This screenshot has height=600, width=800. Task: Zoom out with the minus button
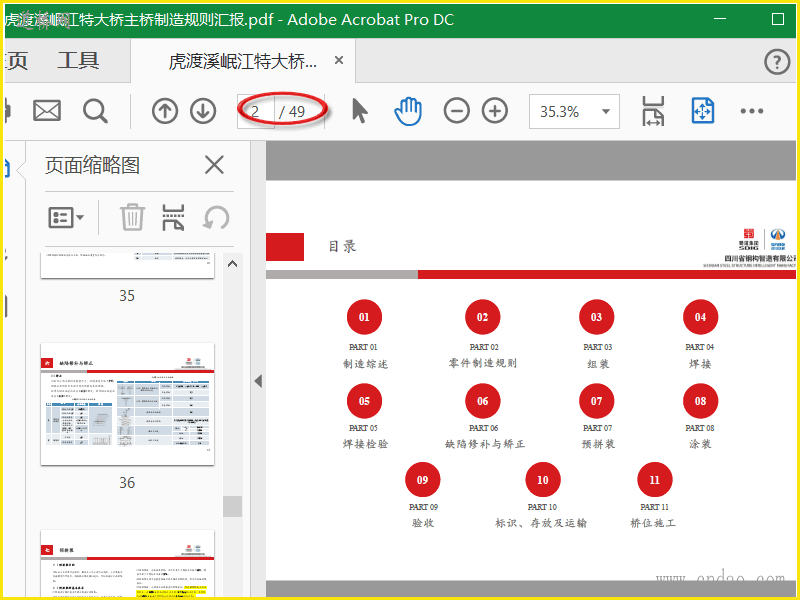457,111
